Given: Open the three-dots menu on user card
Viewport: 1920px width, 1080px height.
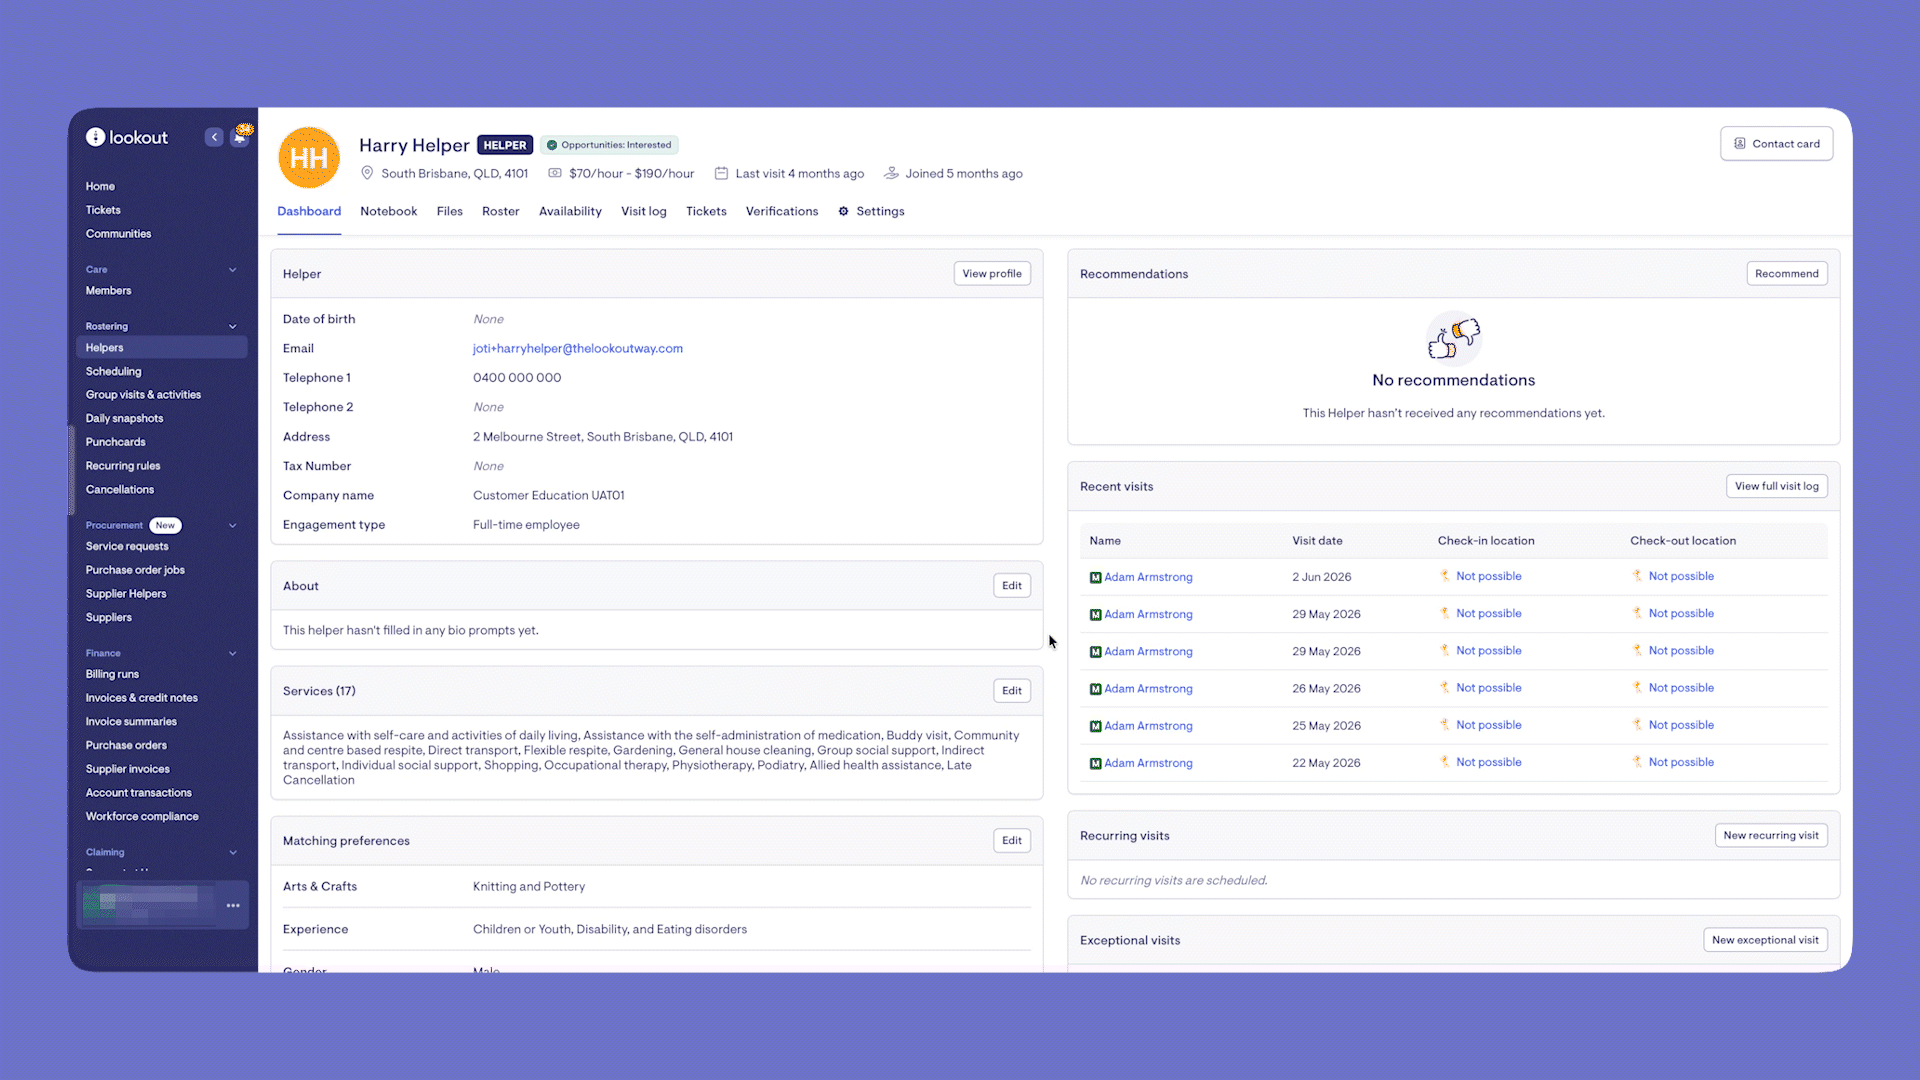Looking at the screenshot, I should click(x=233, y=905).
